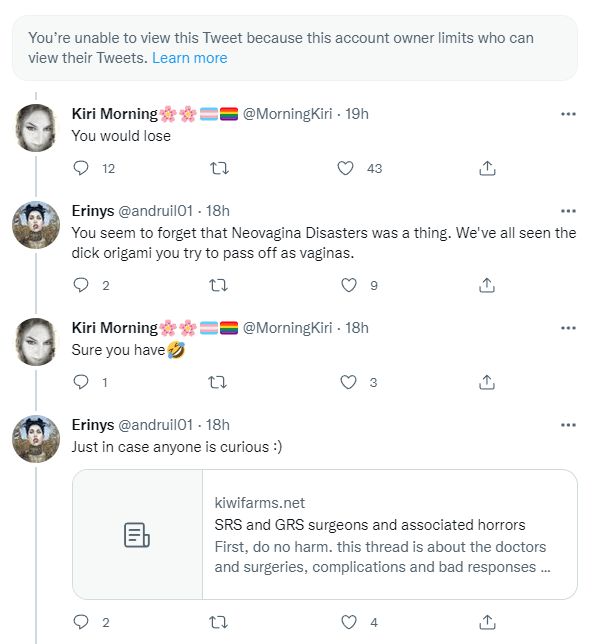Screen dimensions: 591x644
Task: Open more options on Erinys' first tweet
Action: tap(568, 211)
